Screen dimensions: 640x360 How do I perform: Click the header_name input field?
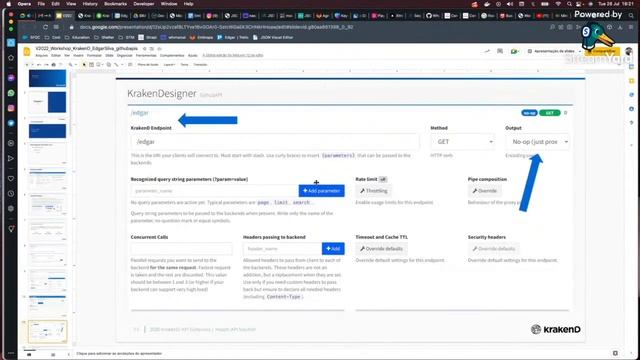point(282,249)
